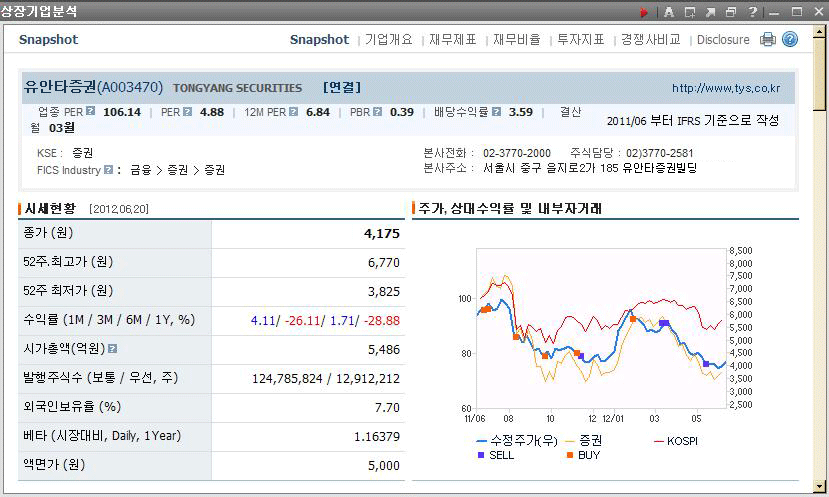This screenshot has height=497, width=829.
Task: Click the phone number 02-3770-2000
Action: click(x=517, y=153)
